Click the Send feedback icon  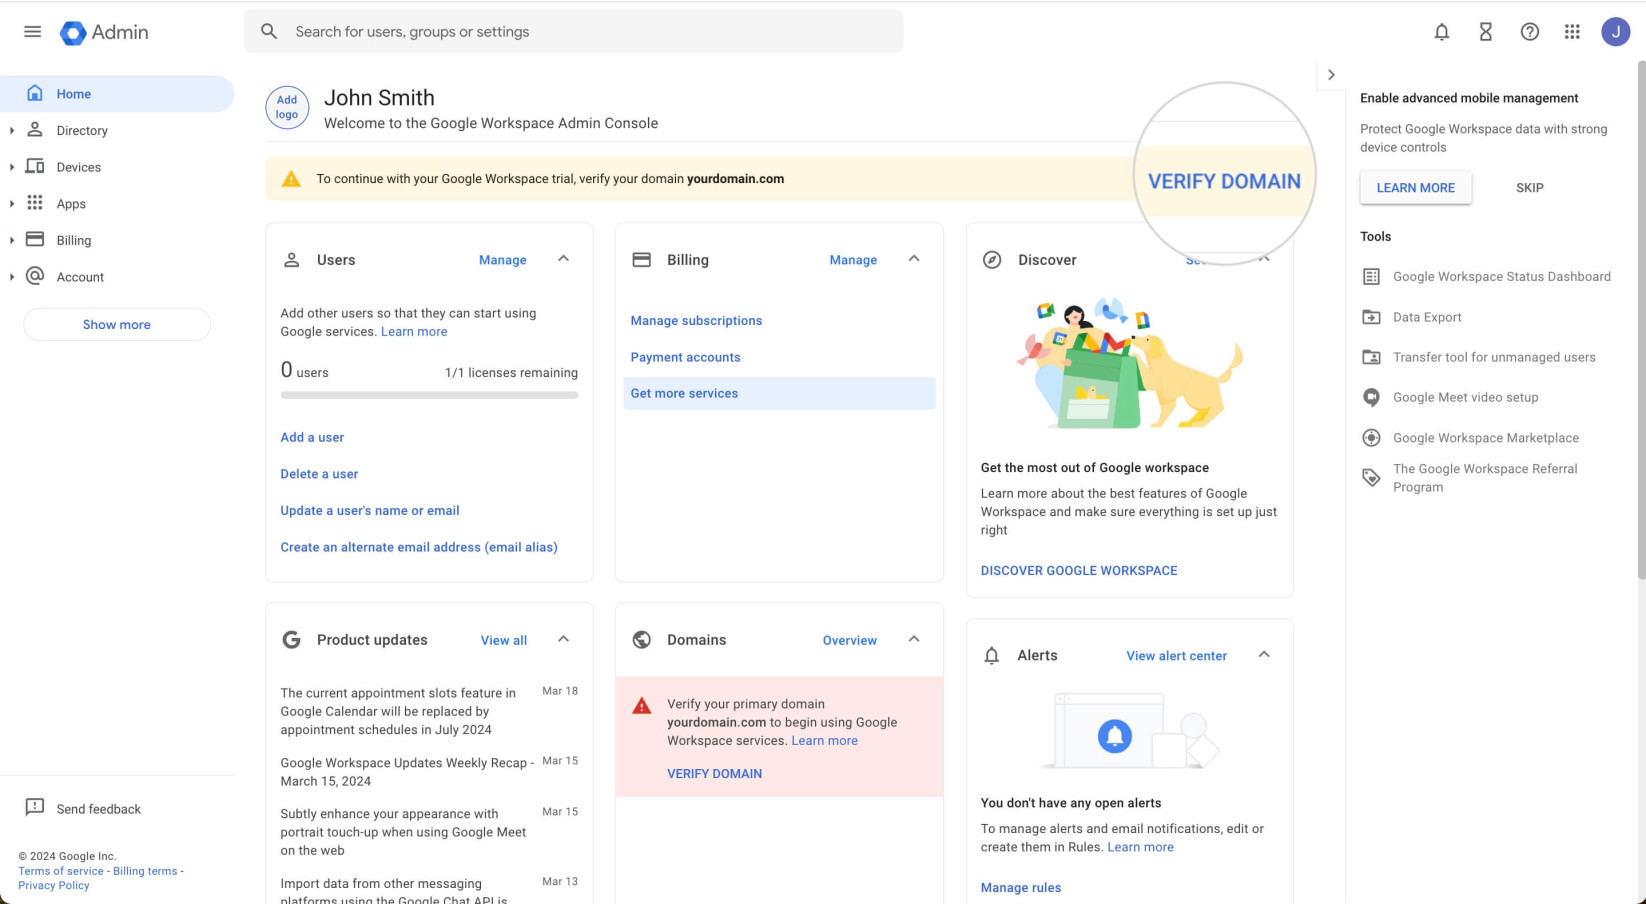tap(35, 808)
